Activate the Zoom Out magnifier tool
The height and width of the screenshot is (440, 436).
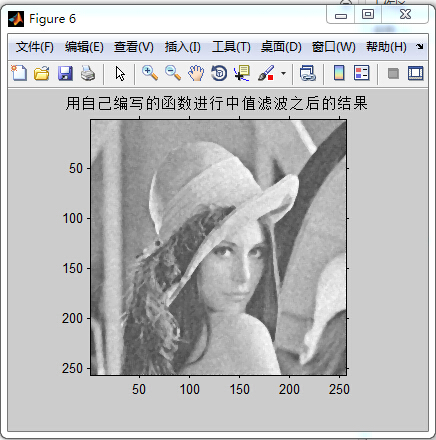click(x=173, y=73)
